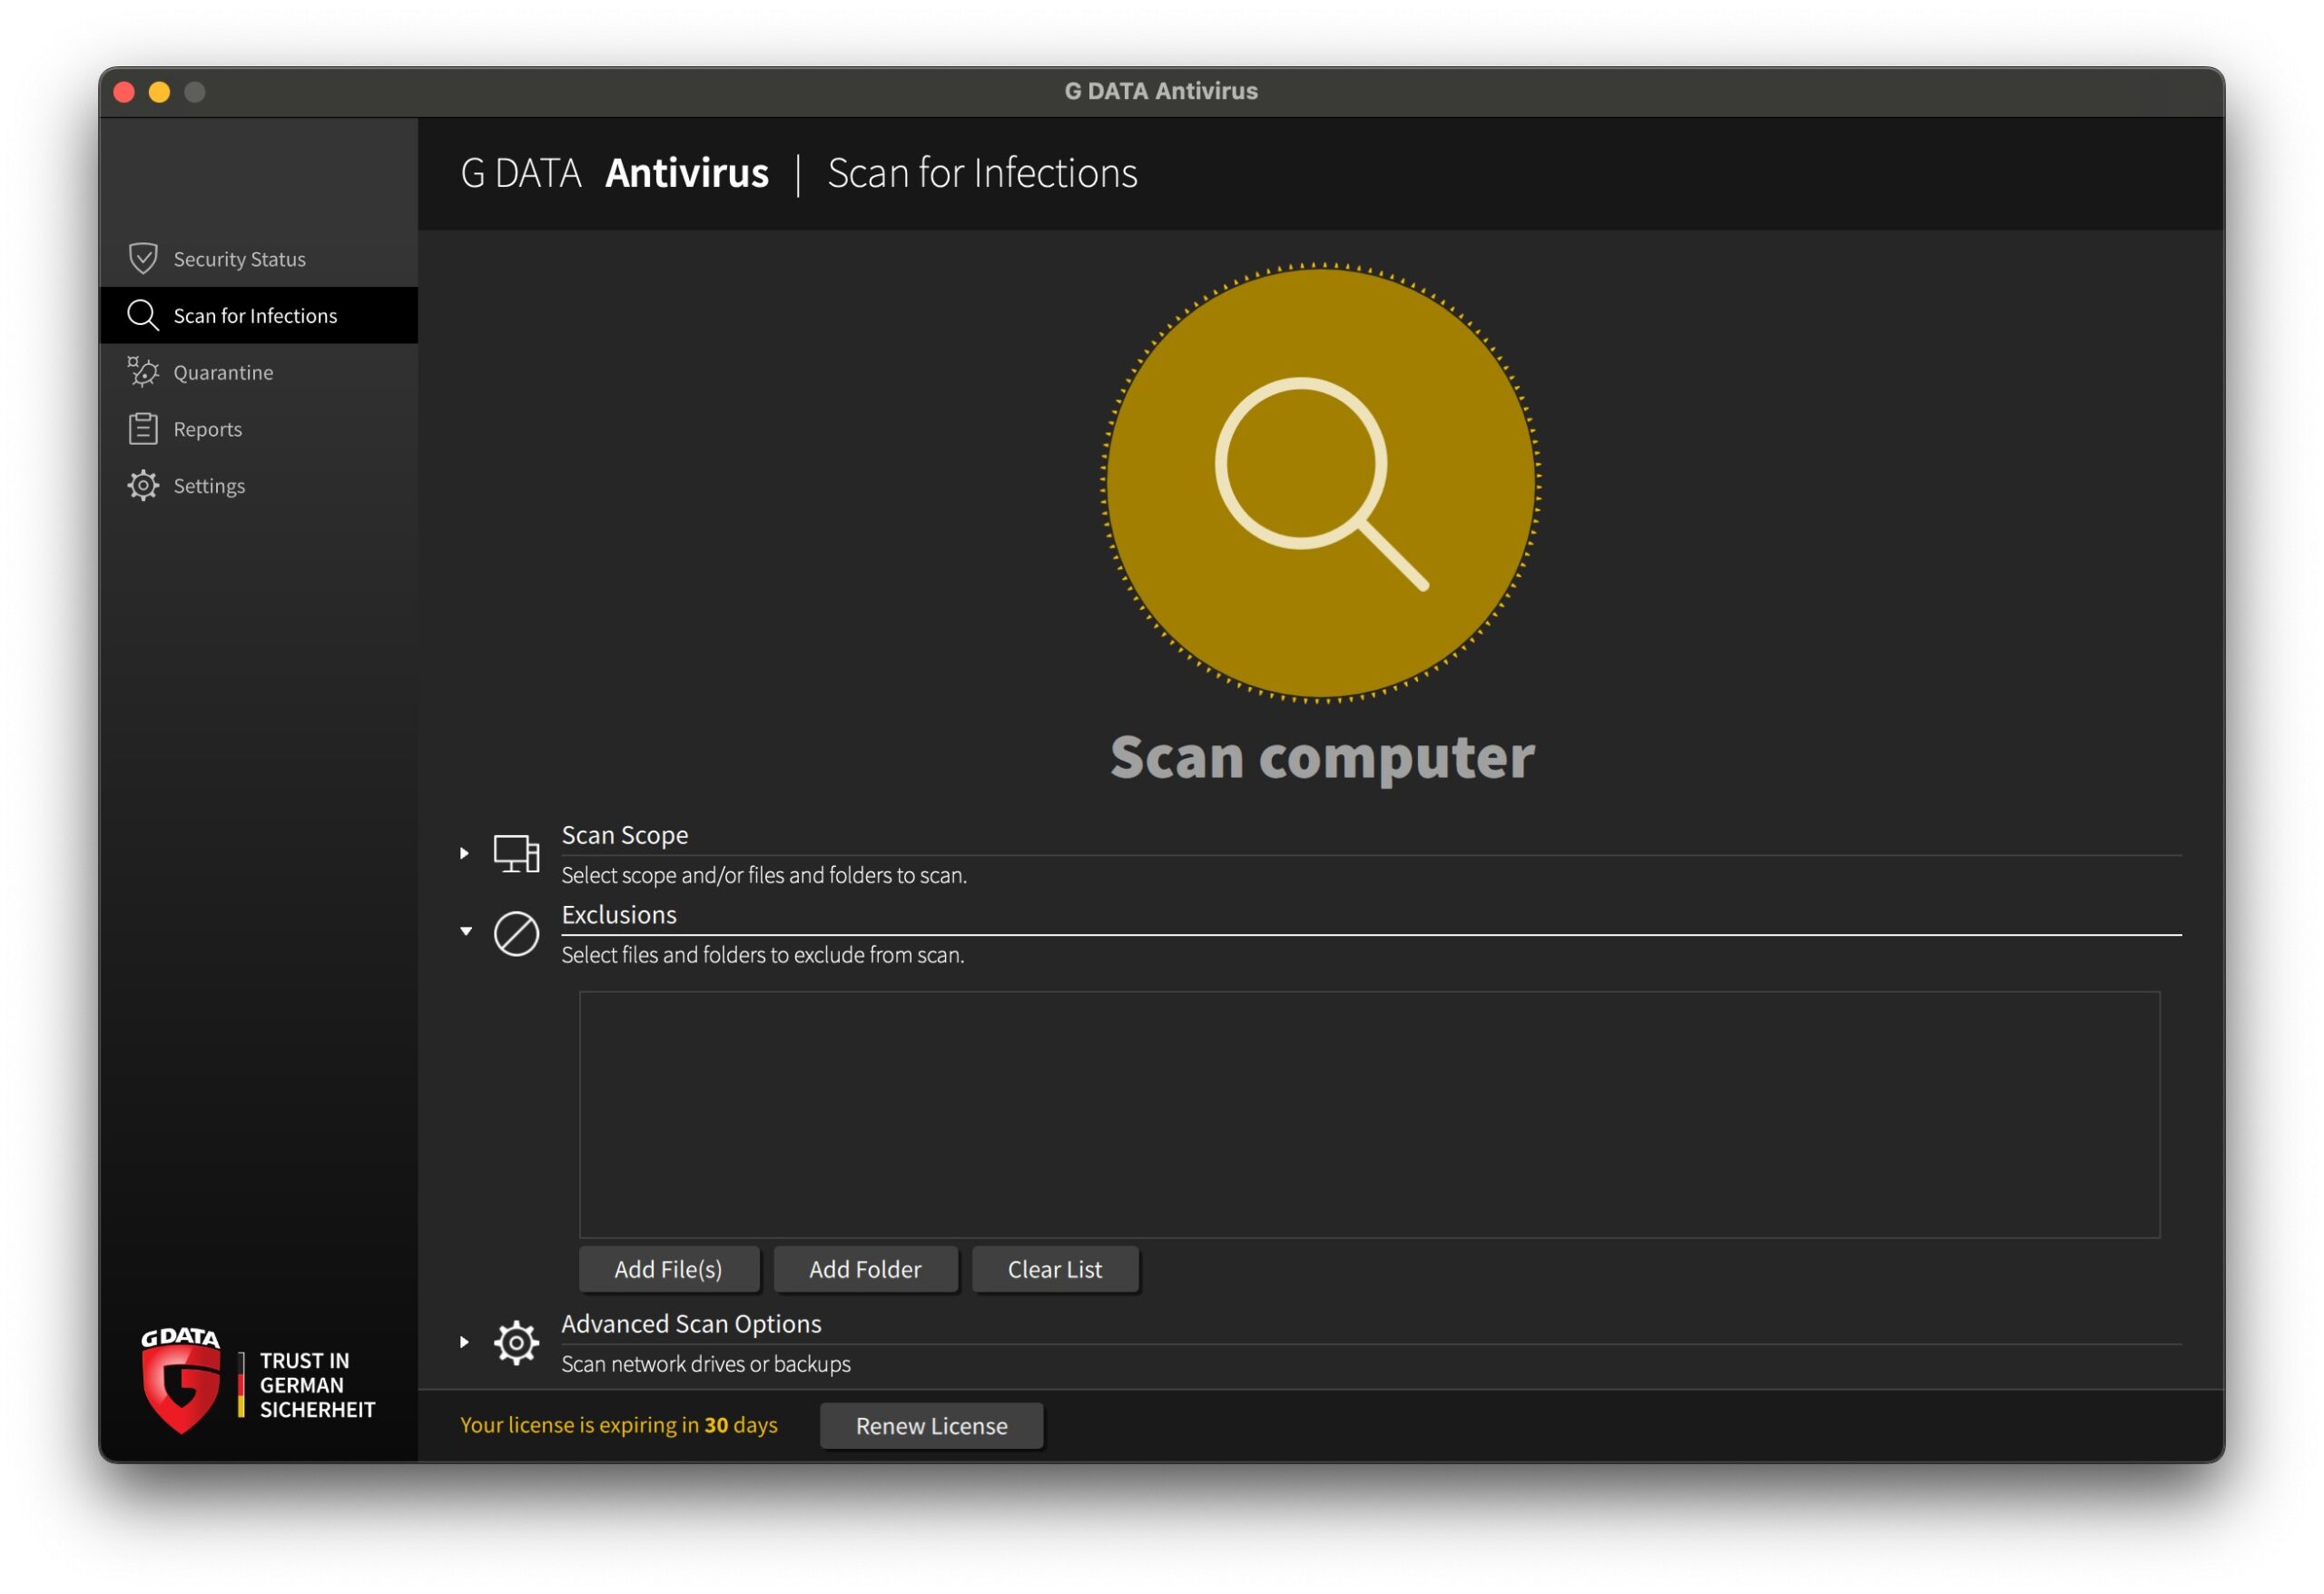The height and width of the screenshot is (1594, 2324).
Task: Click the Security Status shield icon
Action: (143, 259)
